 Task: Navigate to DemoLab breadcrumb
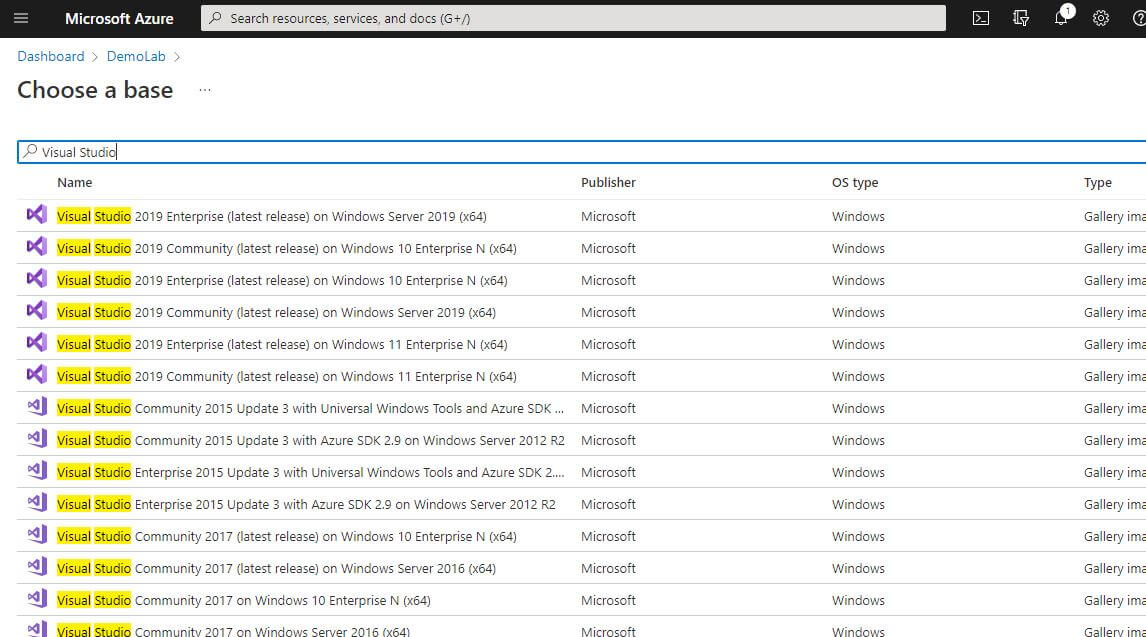pyautogui.click(x=136, y=56)
